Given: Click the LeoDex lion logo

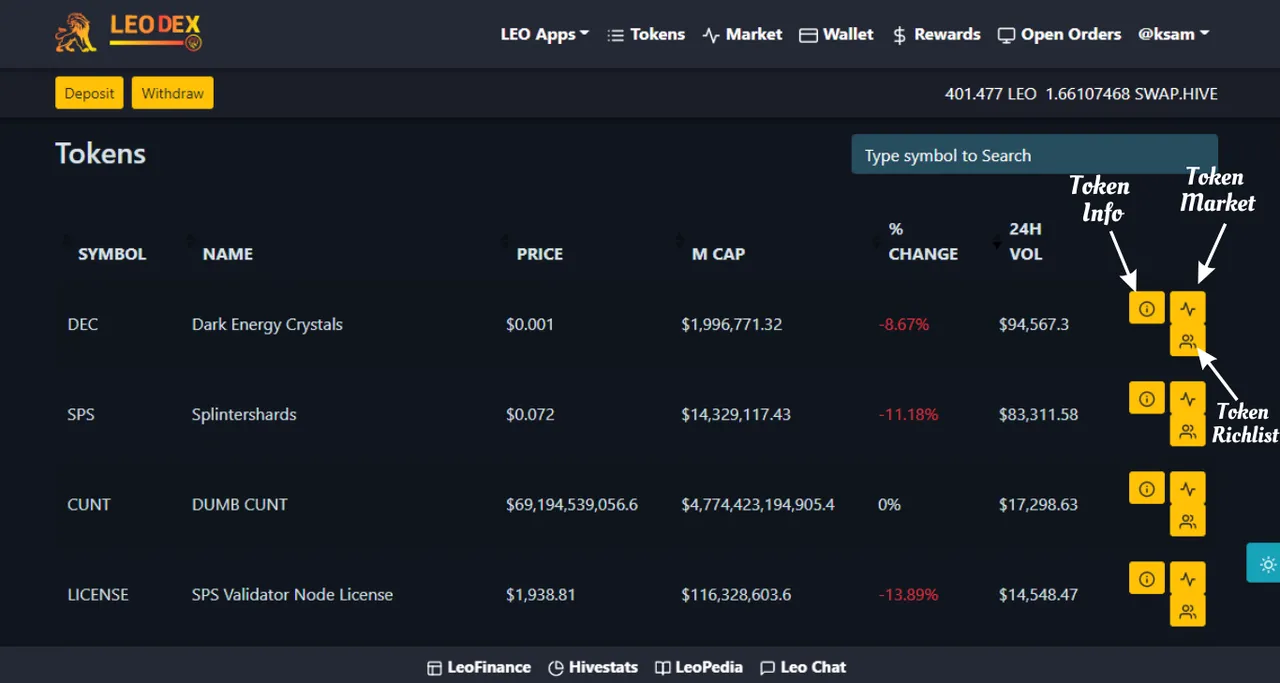Looking at the screenshot, I should tap(129, 32).
